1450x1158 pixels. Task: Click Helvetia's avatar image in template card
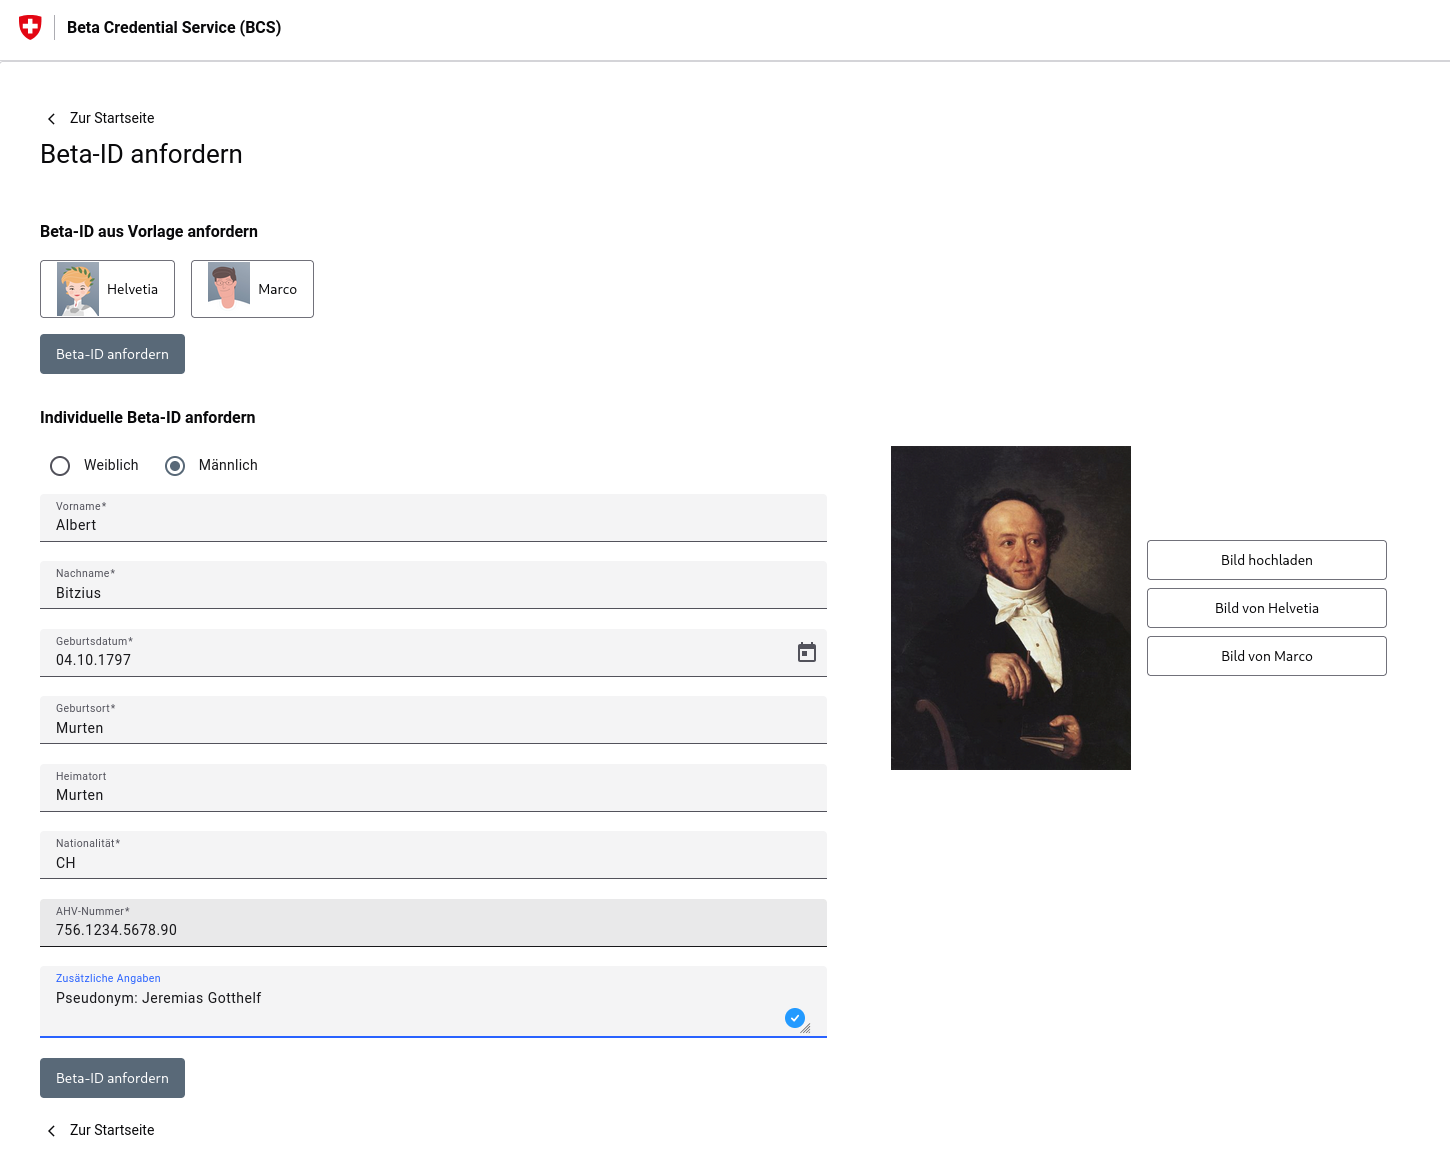78,289
